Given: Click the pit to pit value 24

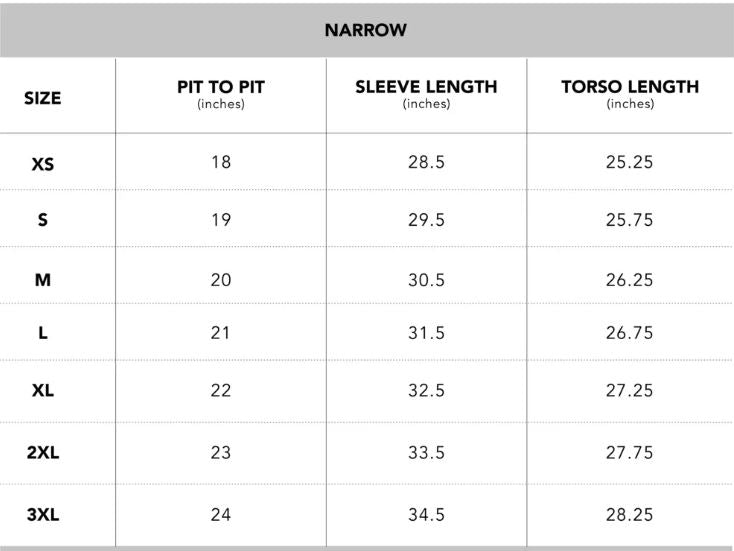Looking at the screenshot, I should [221, 516].
